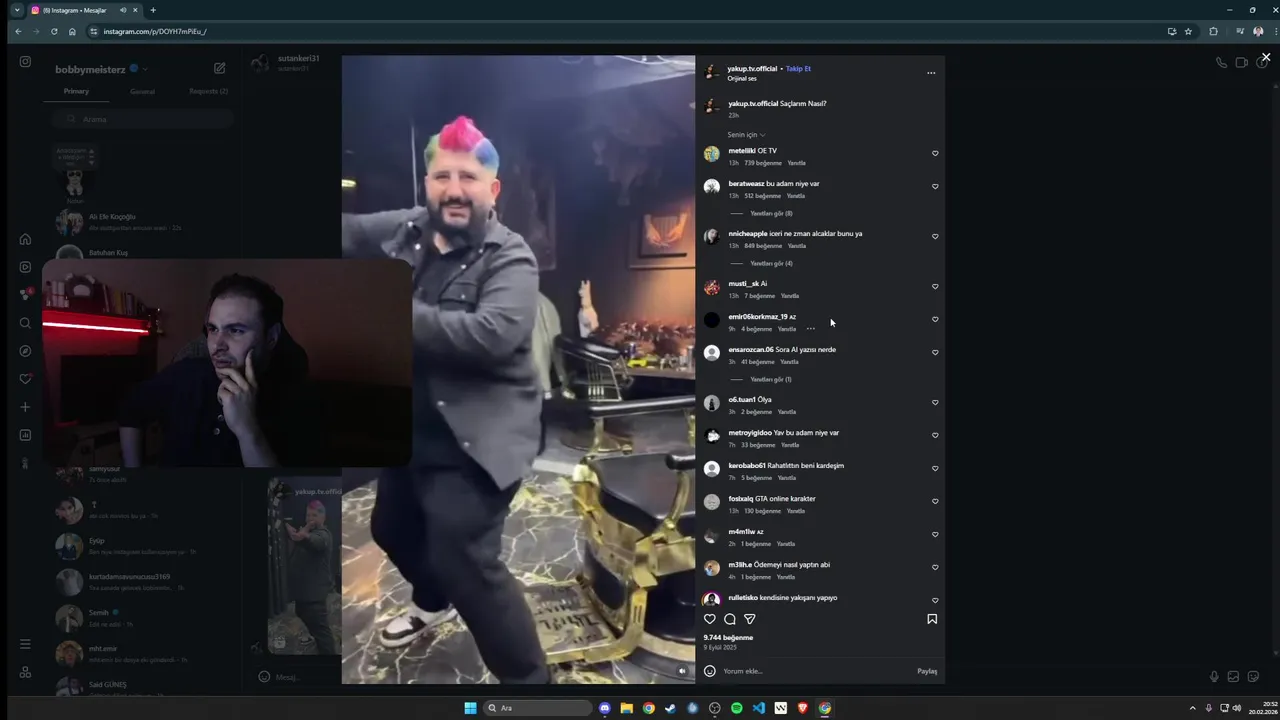Switch to the Primary messages tab
The width and height of the screenshot is (1280, 720).
[76, 91]
